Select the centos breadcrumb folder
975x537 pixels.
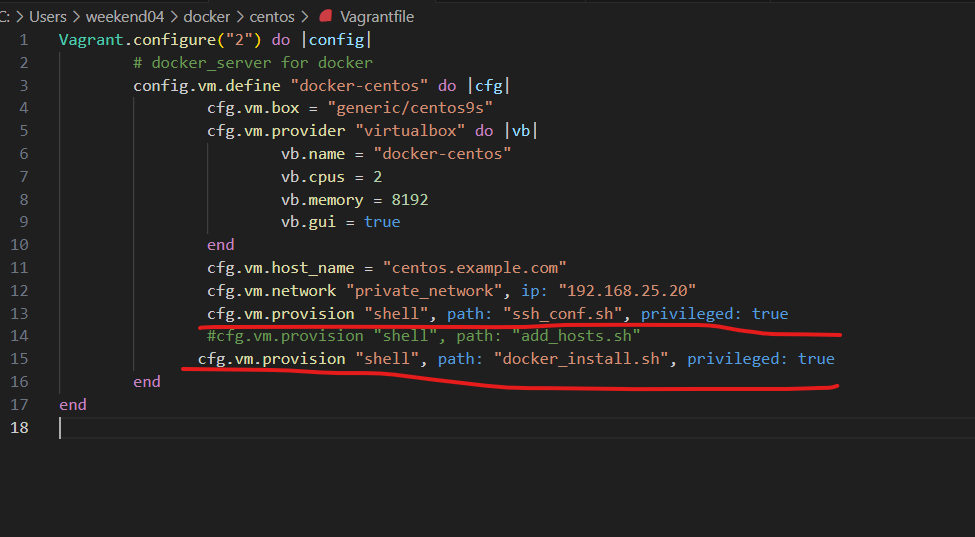(x=272, y=17)
